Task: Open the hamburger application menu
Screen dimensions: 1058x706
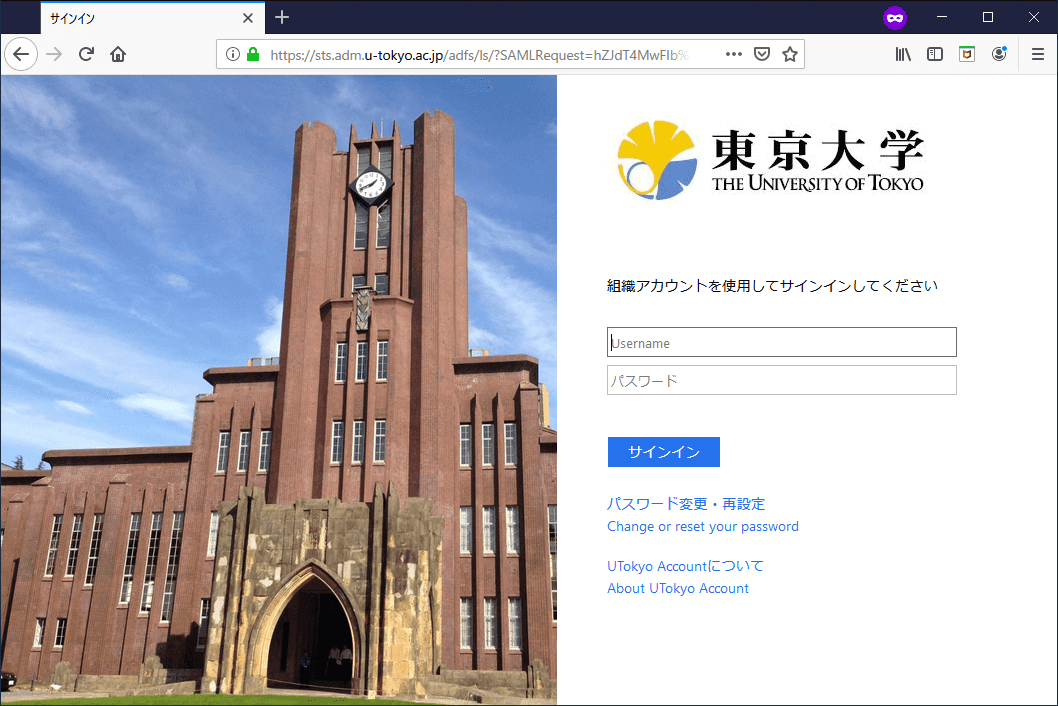Action: (1037, 54)
